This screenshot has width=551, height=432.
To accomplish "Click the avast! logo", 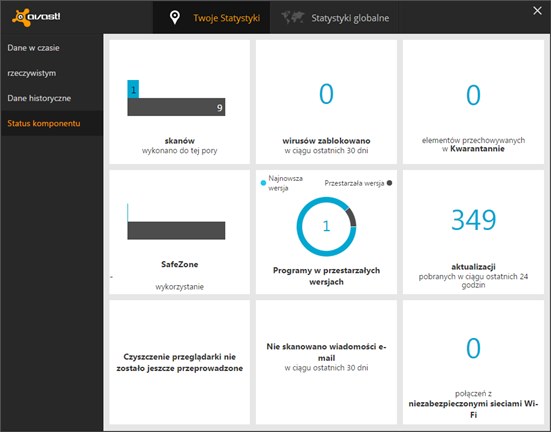I will [36, 17].
